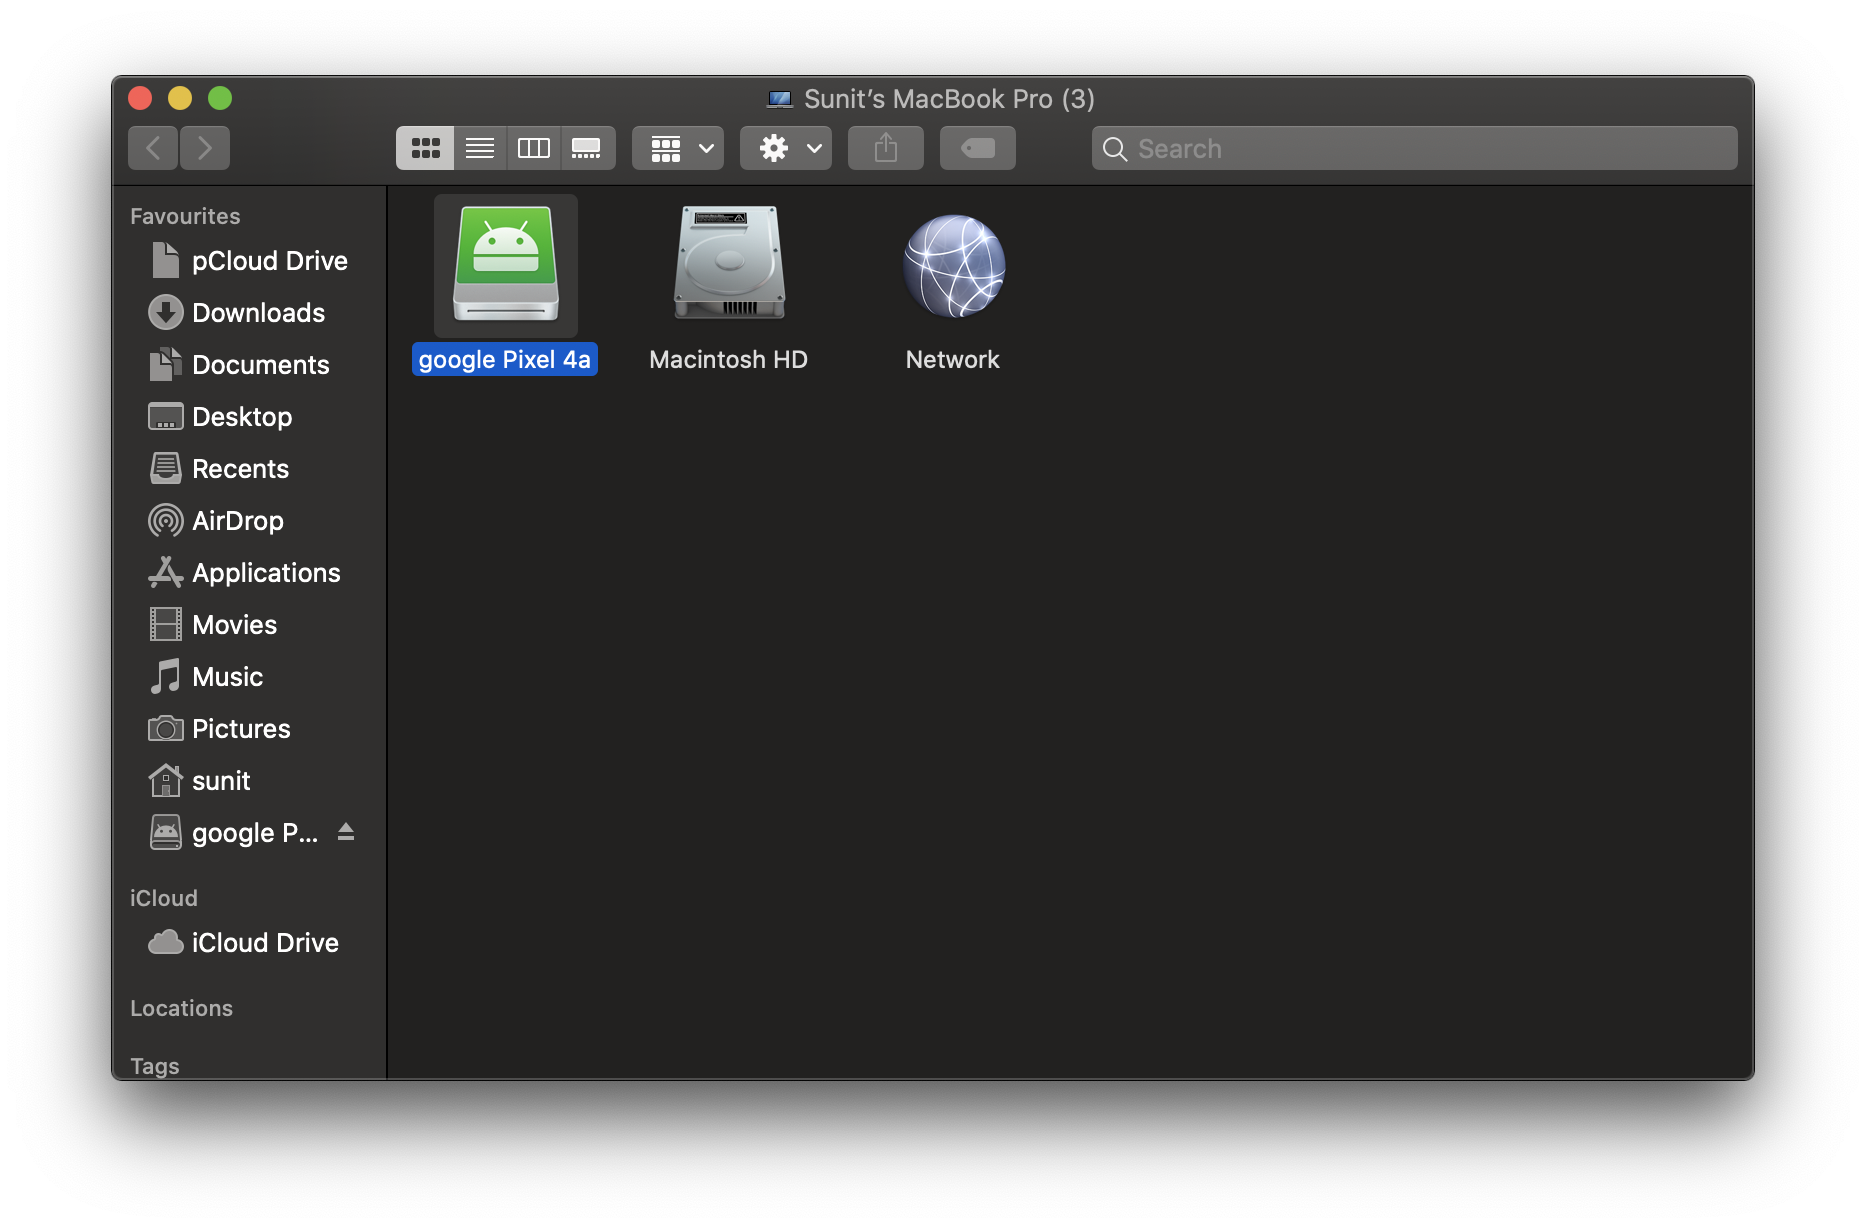1866x1228 pixels.
Task: Open the Applications sidebar entry
Action: click(x=265, y=572)
